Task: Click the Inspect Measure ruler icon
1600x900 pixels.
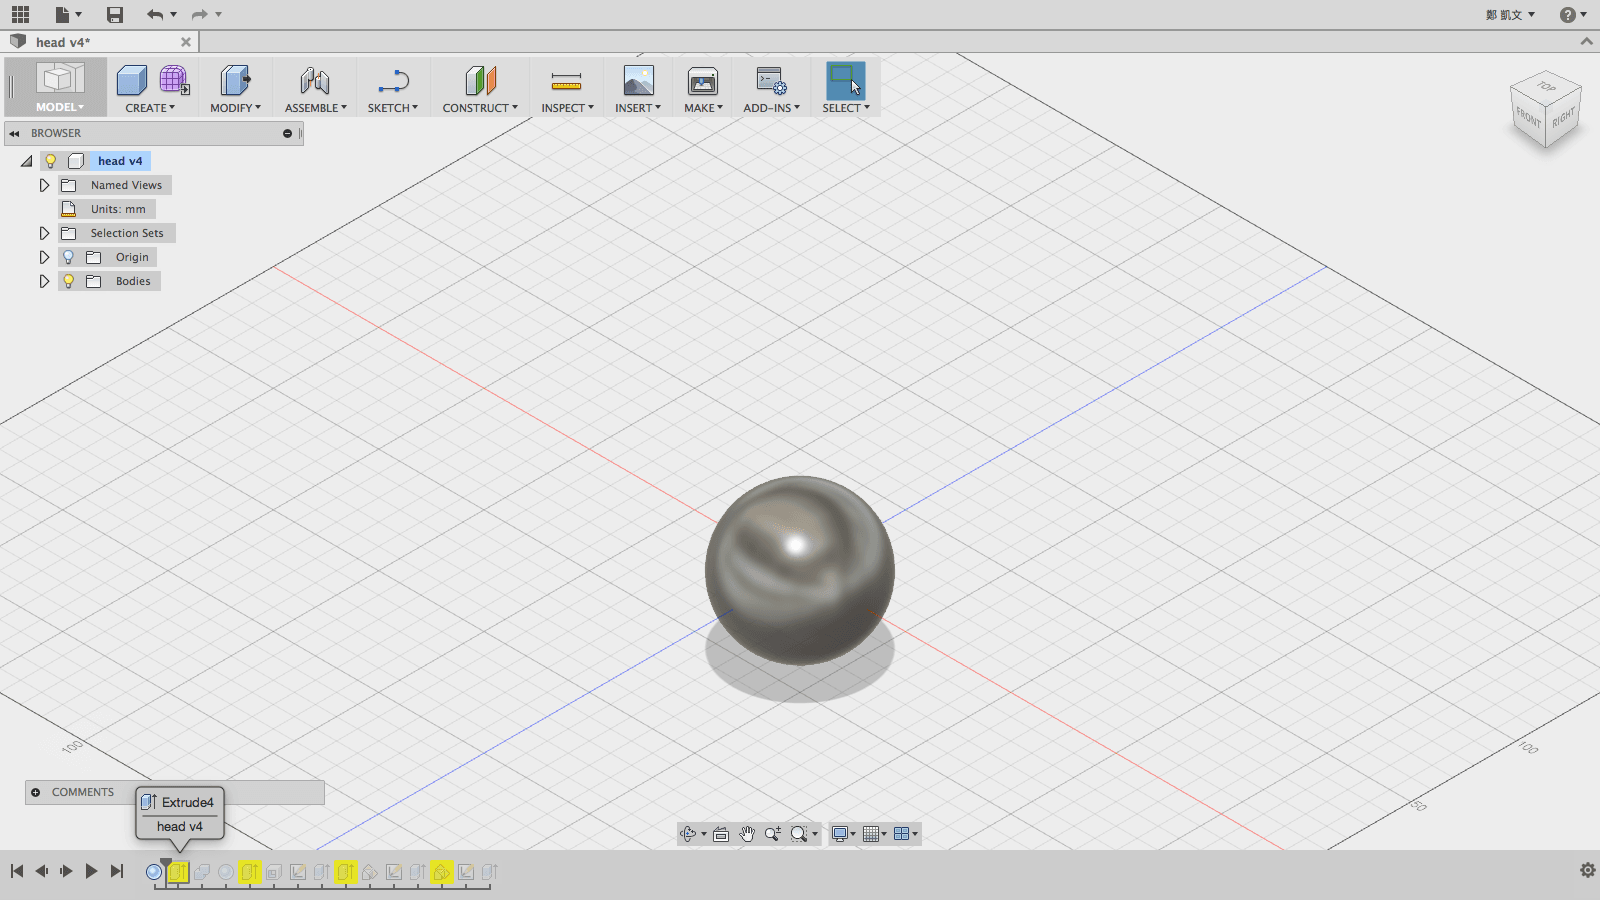Action: [x=566, y=80]
